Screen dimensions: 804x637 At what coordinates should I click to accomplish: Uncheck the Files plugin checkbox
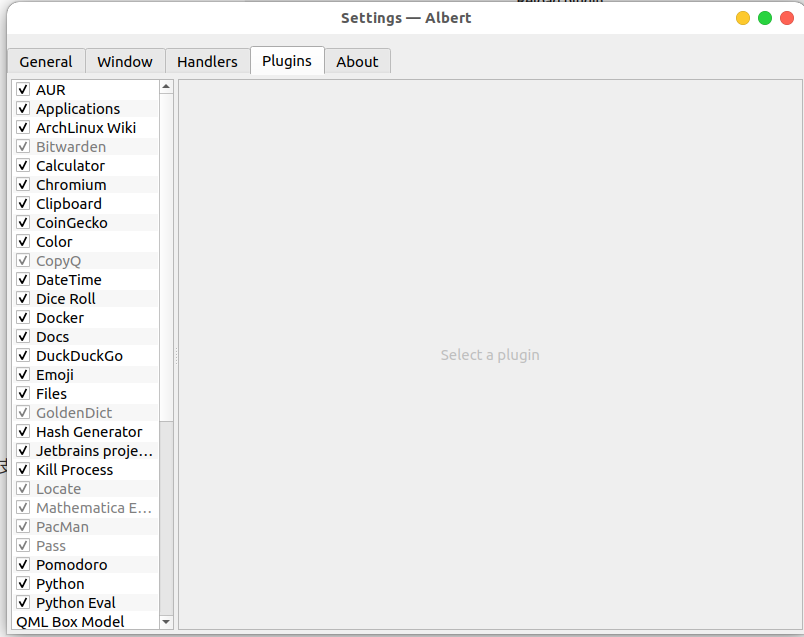click(23, 393)
